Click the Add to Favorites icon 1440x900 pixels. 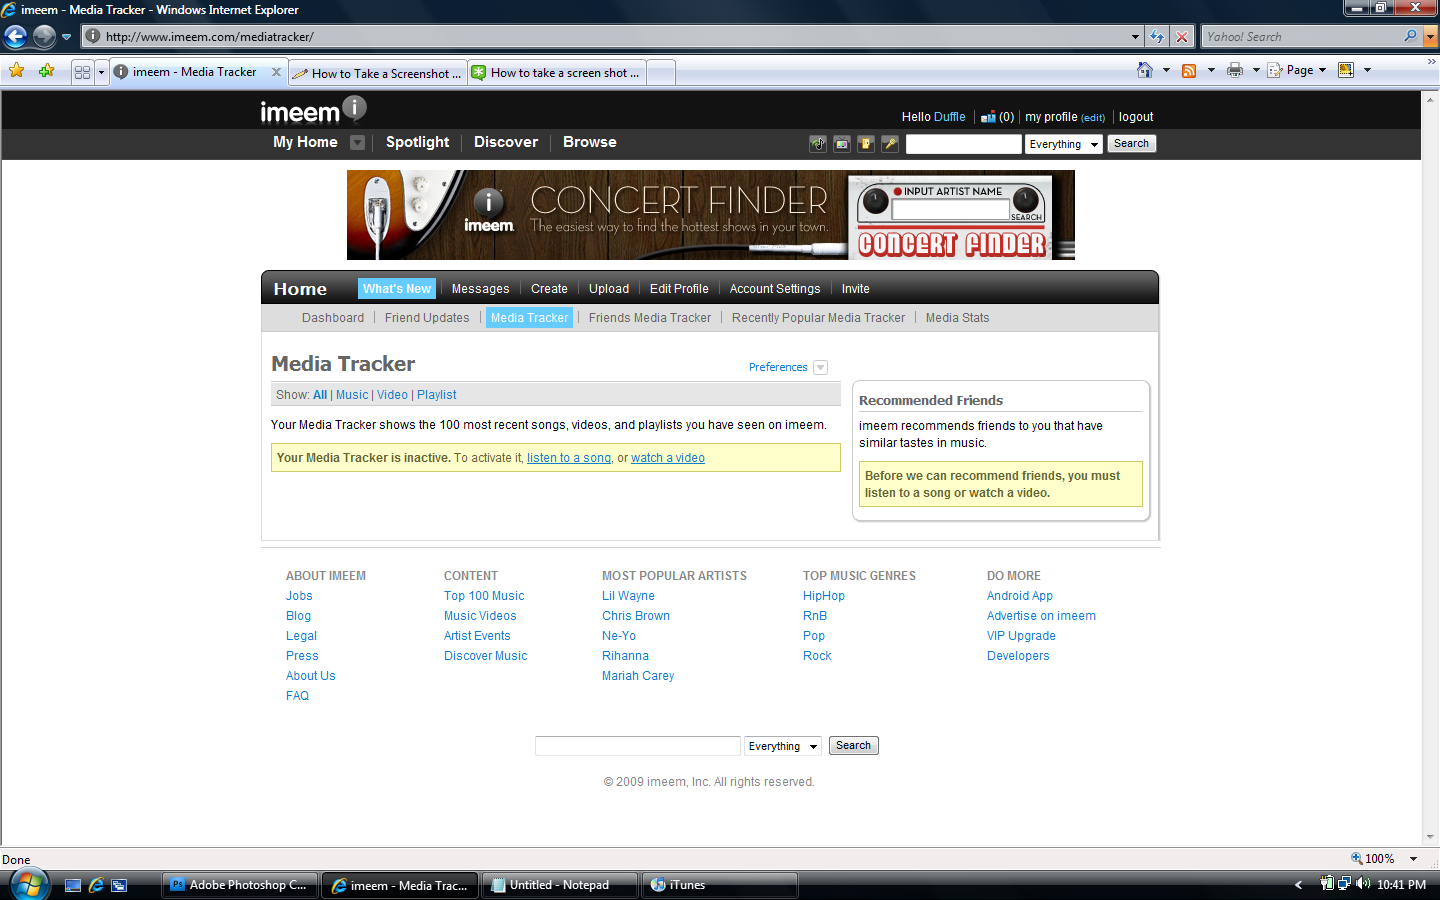[46, 71]
